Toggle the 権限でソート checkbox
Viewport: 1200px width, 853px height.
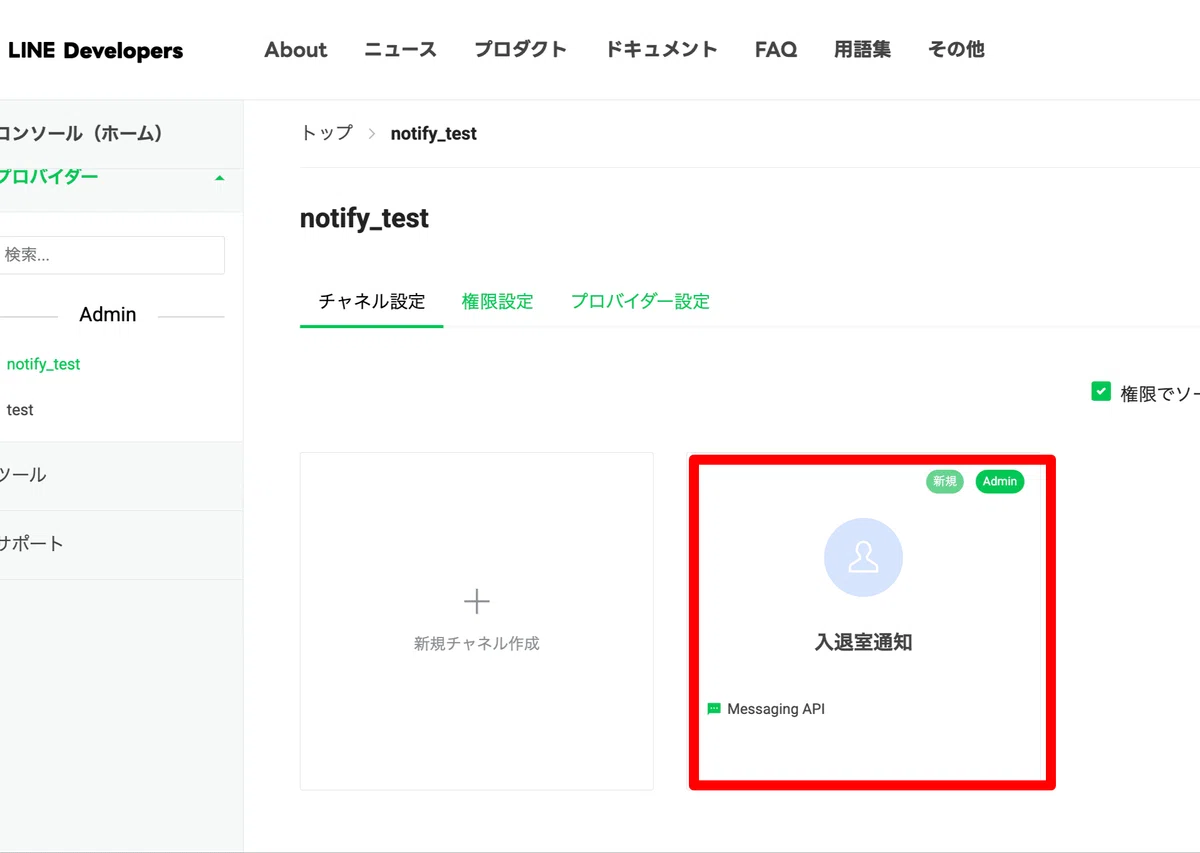pyautogui.click(x=1101, y=391)
